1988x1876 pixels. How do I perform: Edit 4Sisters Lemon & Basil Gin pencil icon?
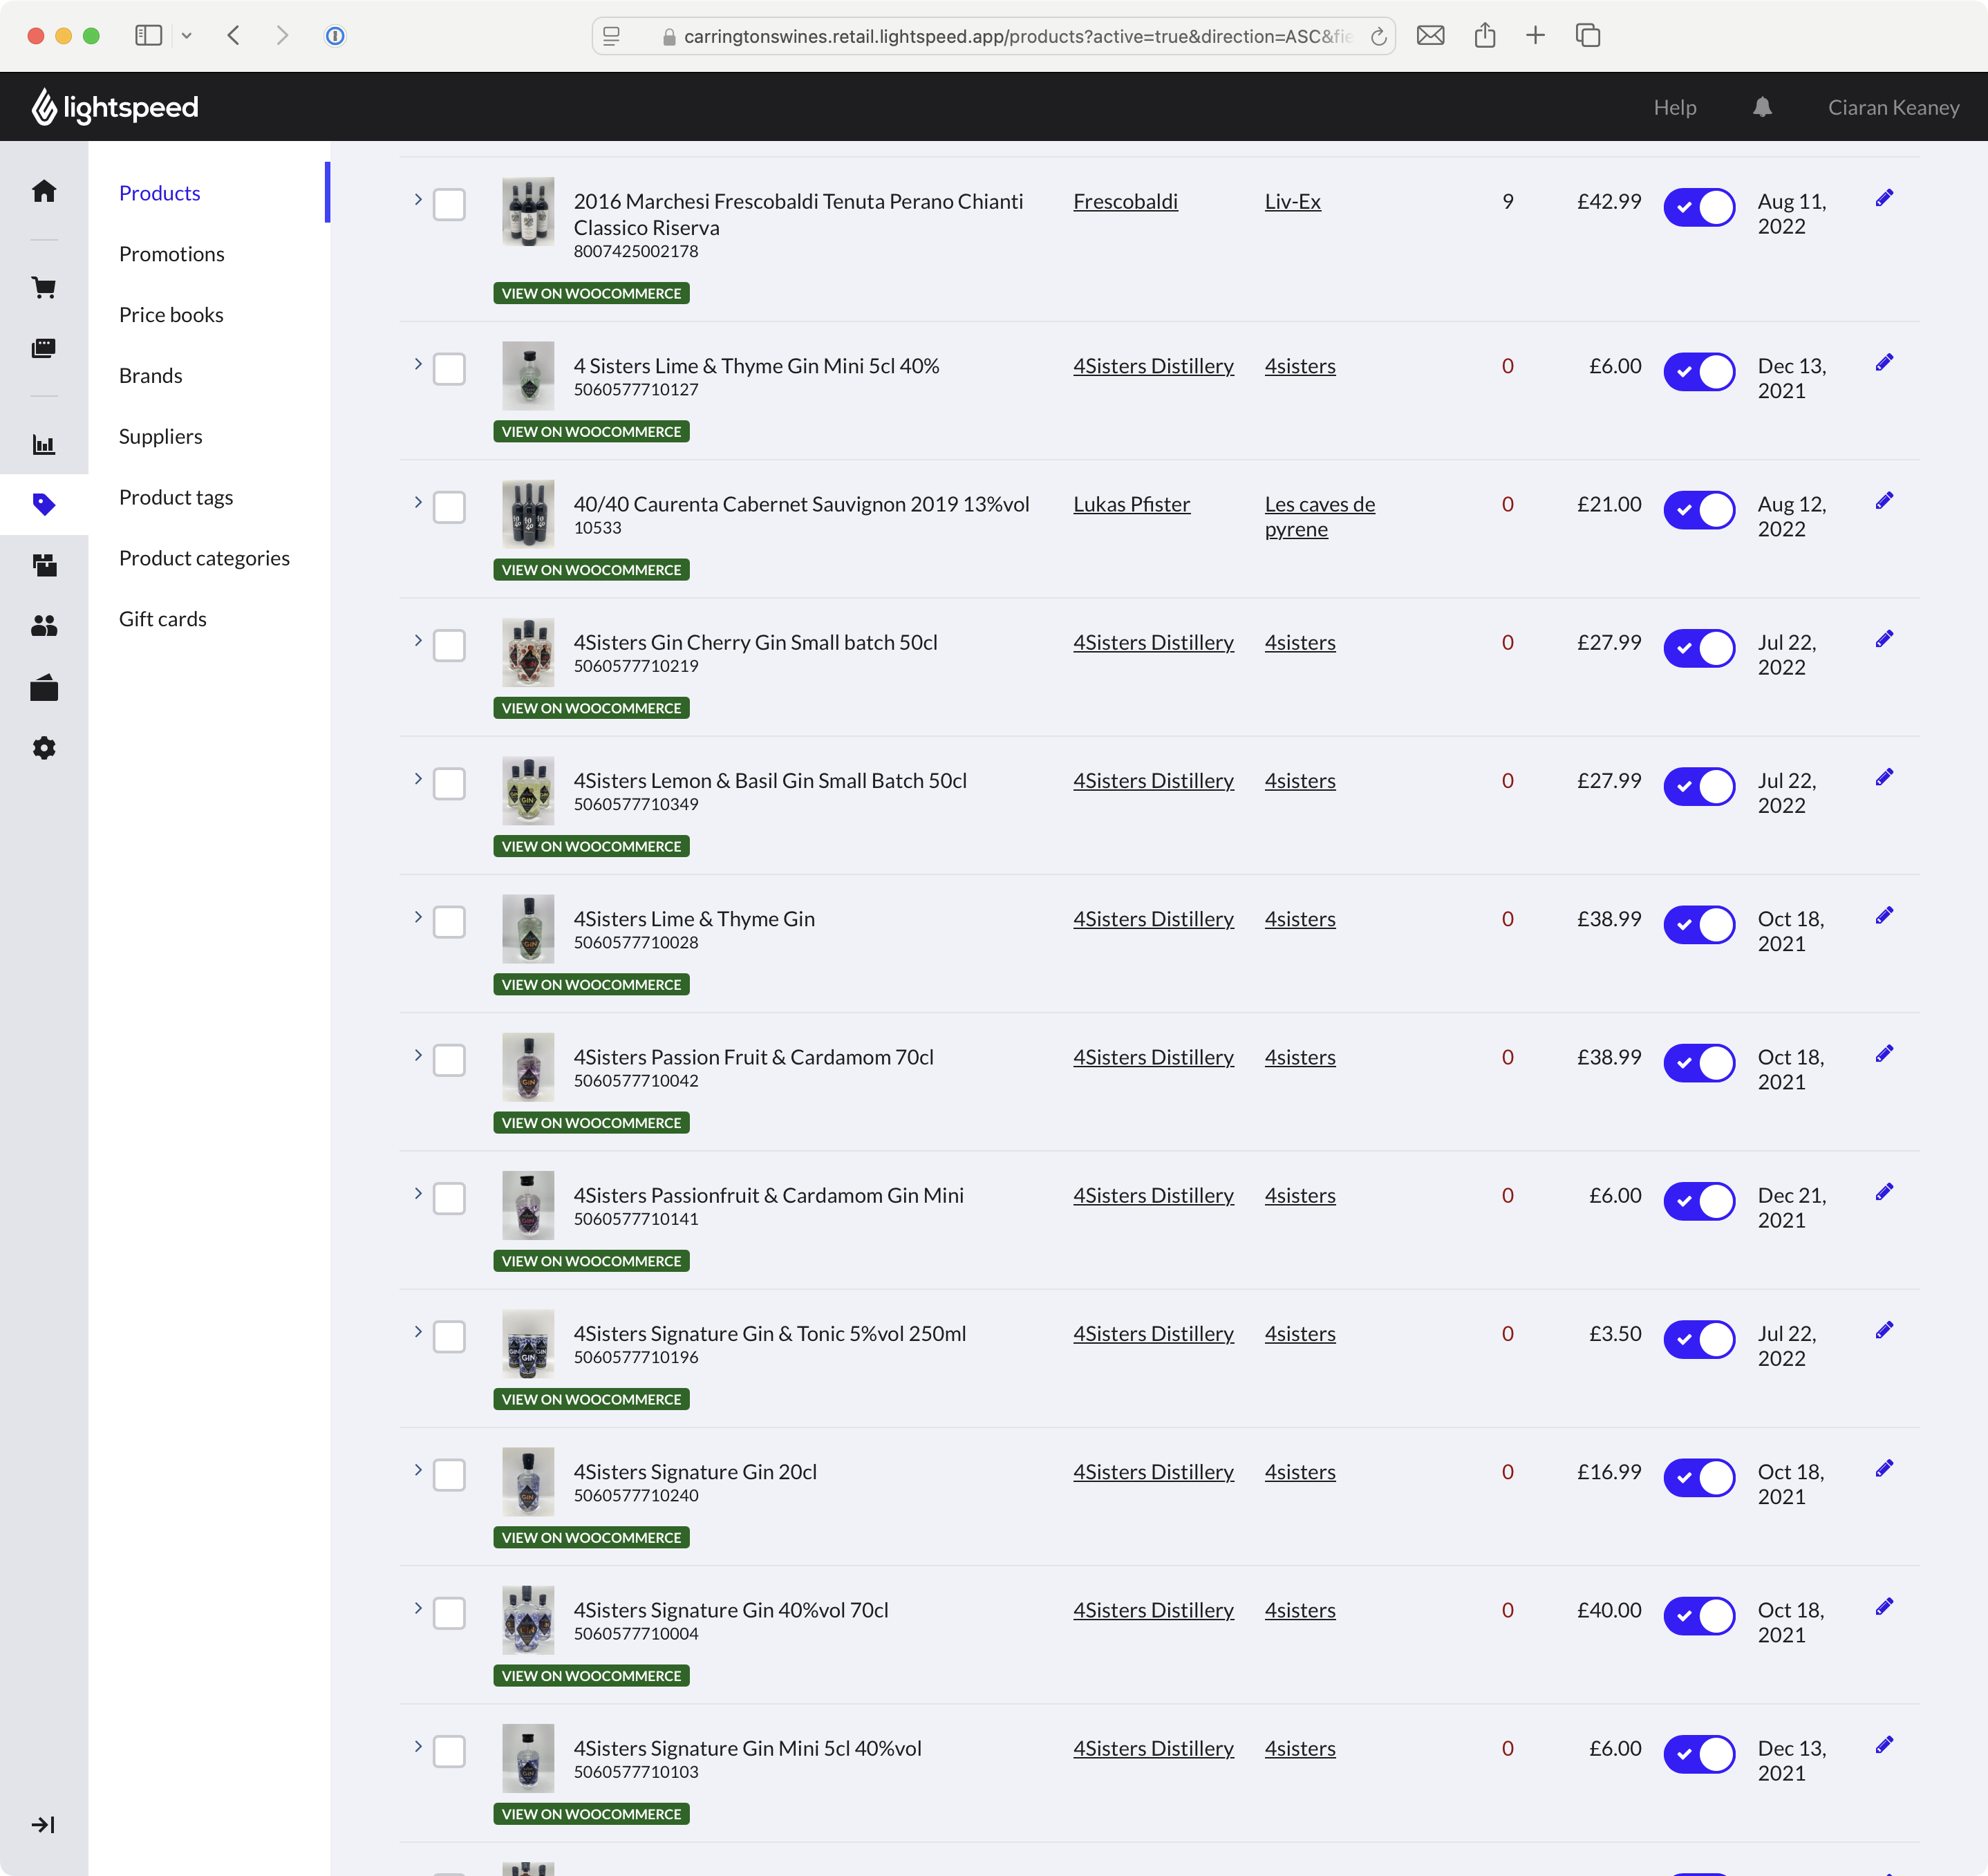point(1884,777)
